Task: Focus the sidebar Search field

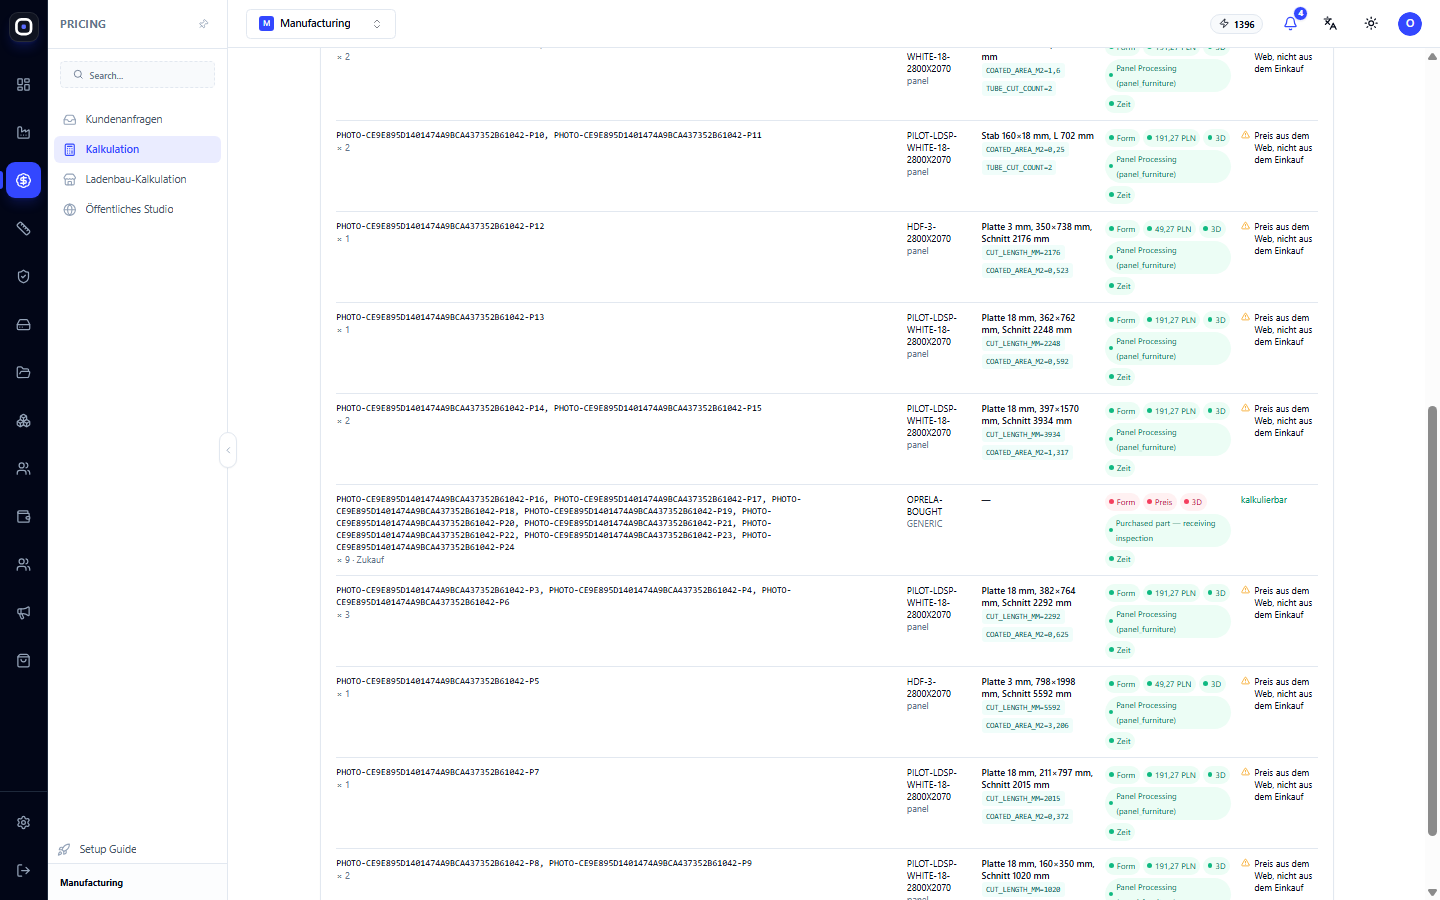Action: (x=138, y=75)
